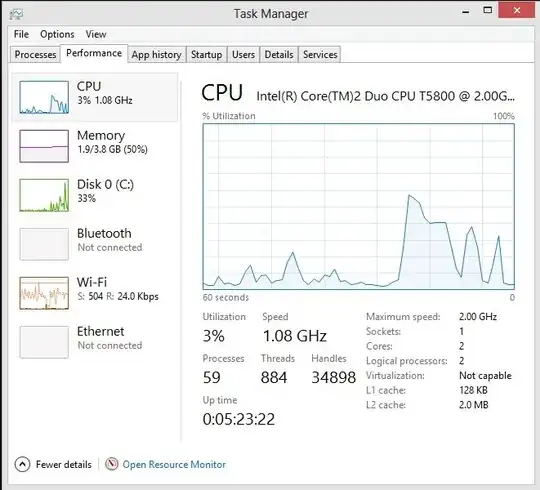The image size is (540, 490).
Task: Select the Ethernet sidebar label
Action: click(101, 331)
